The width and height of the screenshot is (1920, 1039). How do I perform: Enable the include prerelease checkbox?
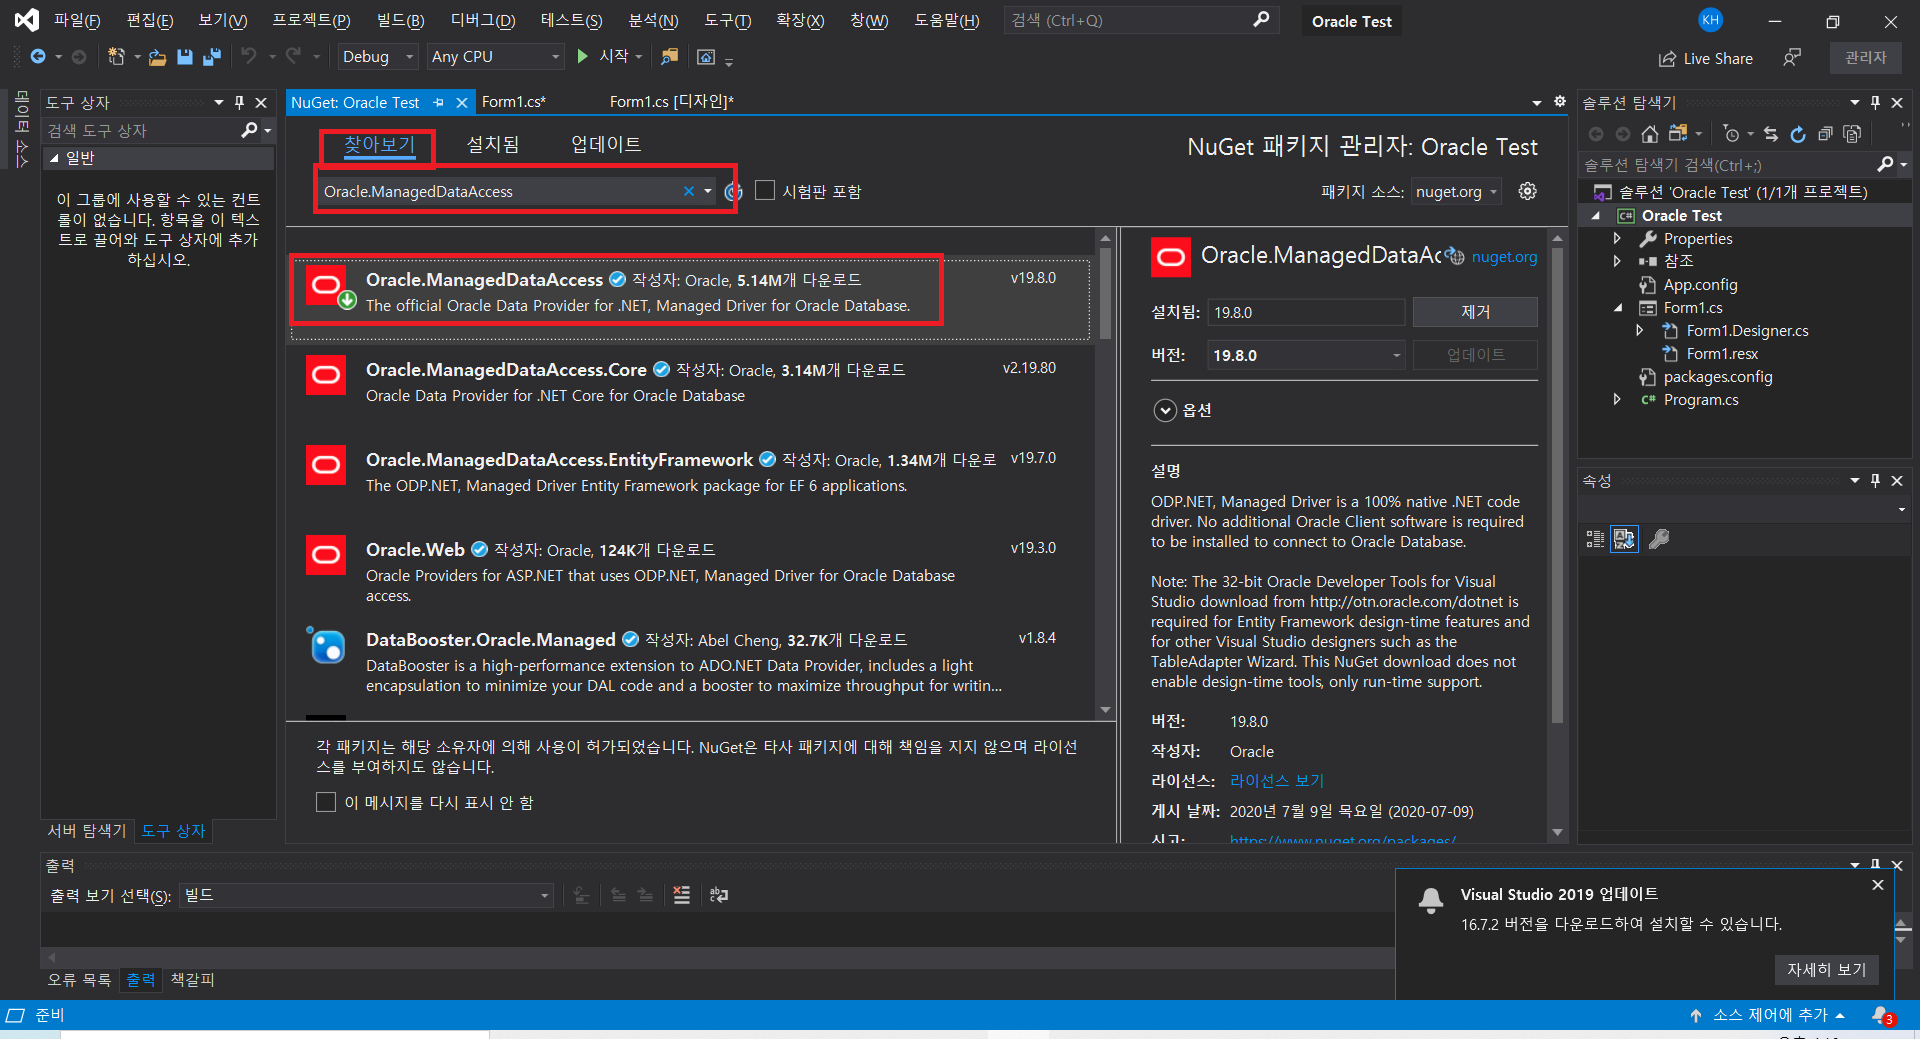[x=765, y=190]
